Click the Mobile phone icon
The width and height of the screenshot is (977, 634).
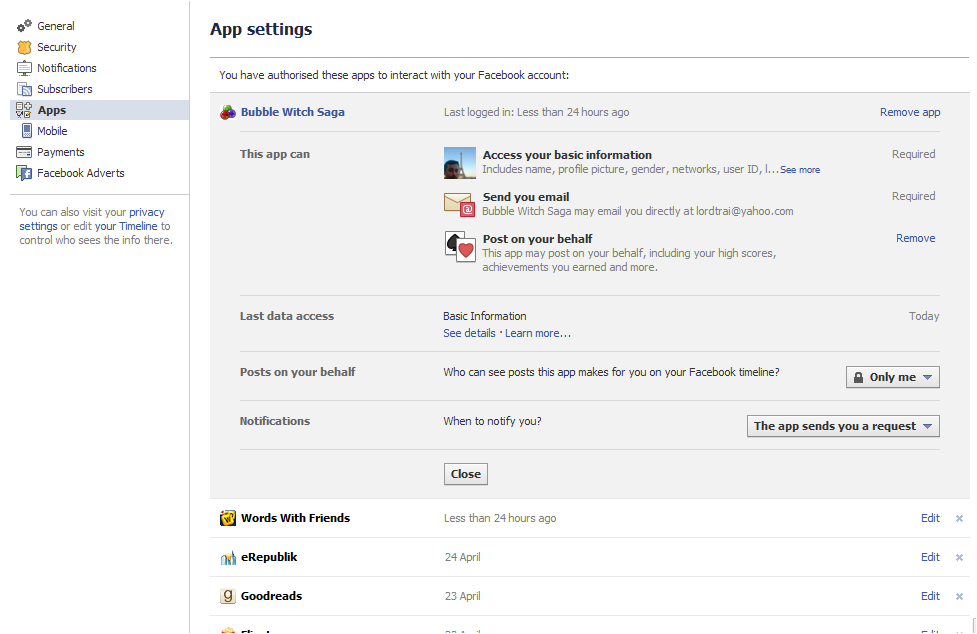point(26,131)
